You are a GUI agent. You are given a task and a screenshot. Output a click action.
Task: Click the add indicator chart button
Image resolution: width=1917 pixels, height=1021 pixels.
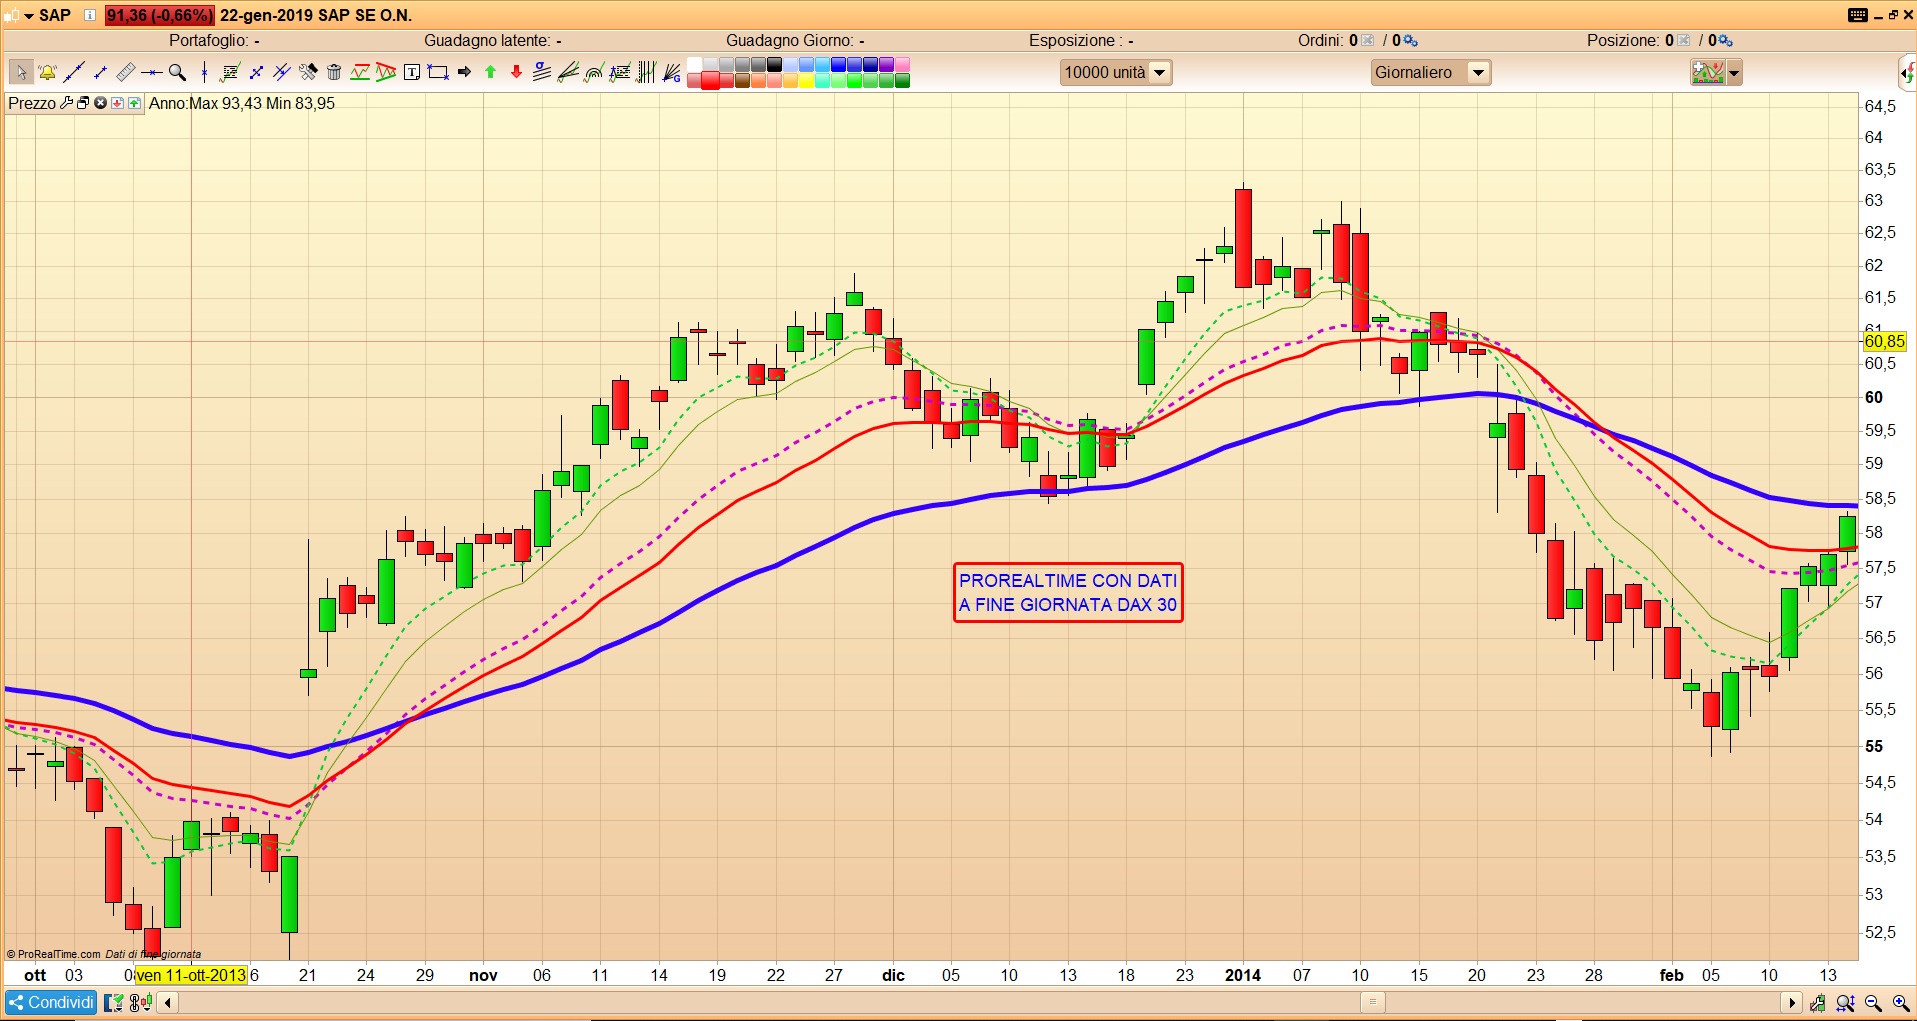click(1708, 73)
